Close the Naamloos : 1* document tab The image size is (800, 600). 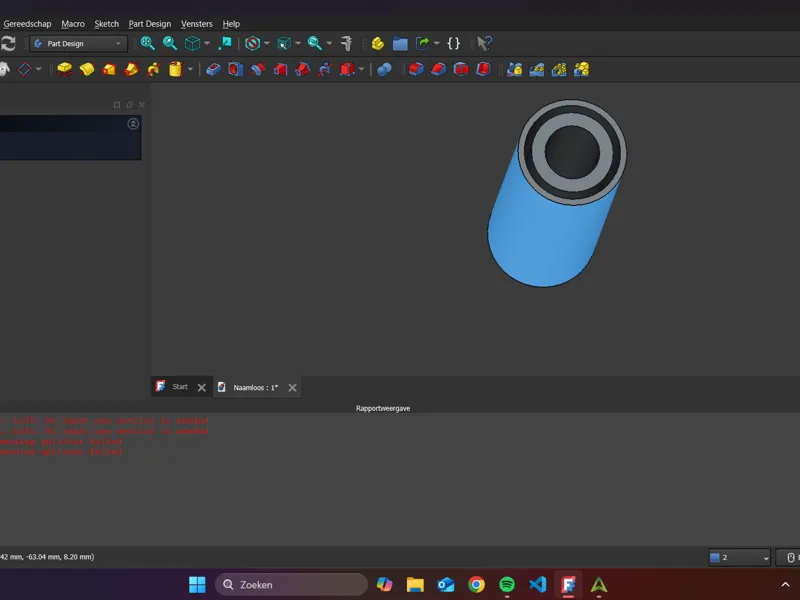point(292,388)
